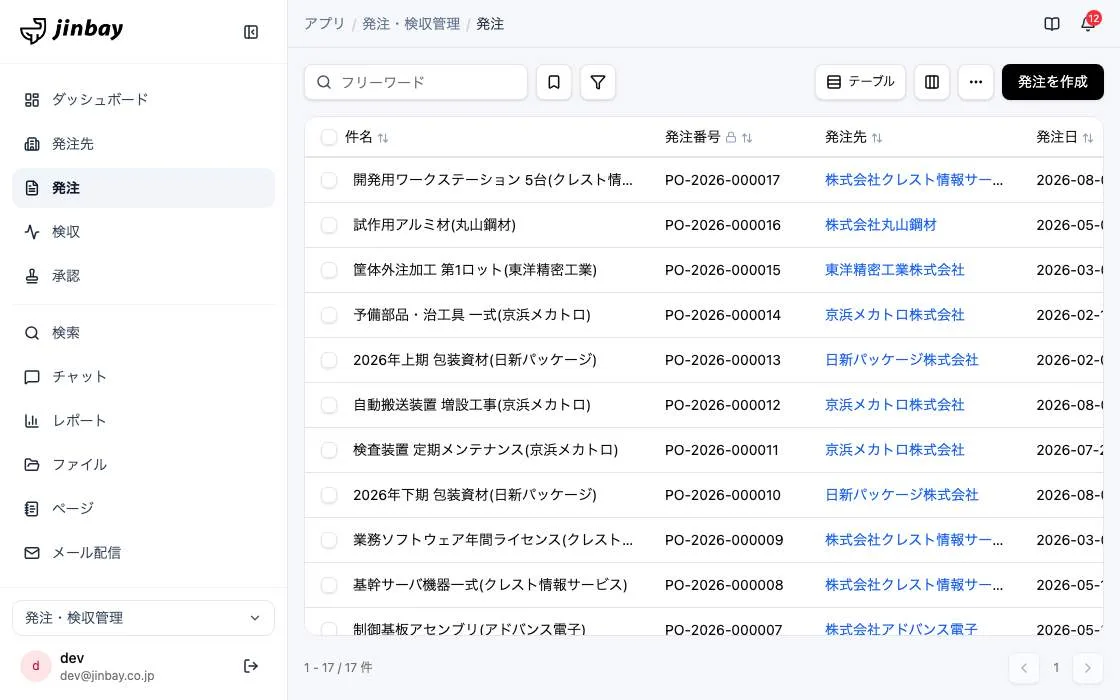The height and width of the screenshot is (700, 1120).
Task: Open the documentation book icon
Action: 1051,24
